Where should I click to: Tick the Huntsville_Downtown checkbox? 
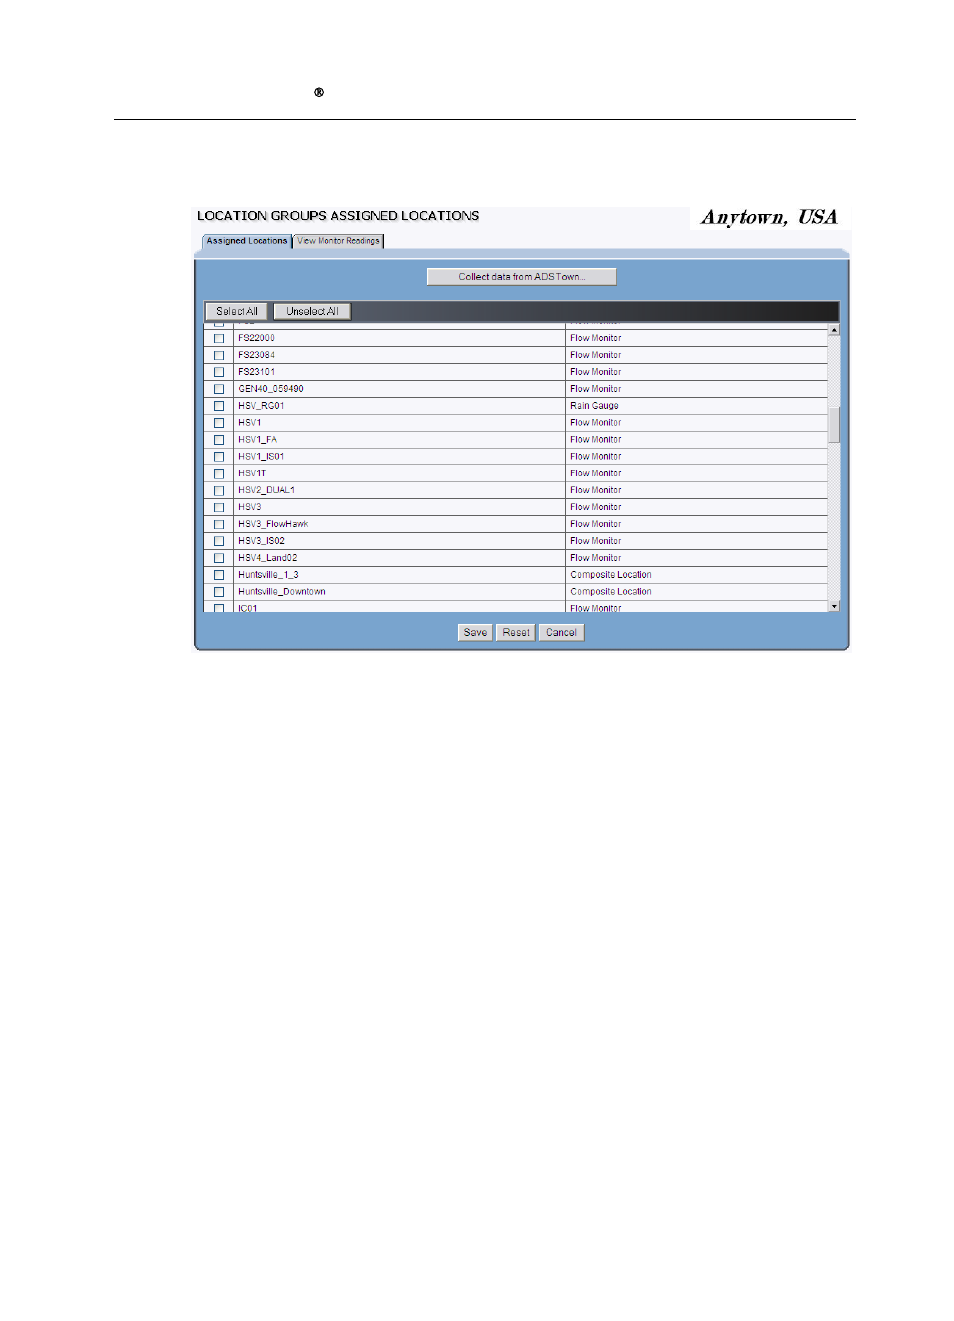[219, 592]
